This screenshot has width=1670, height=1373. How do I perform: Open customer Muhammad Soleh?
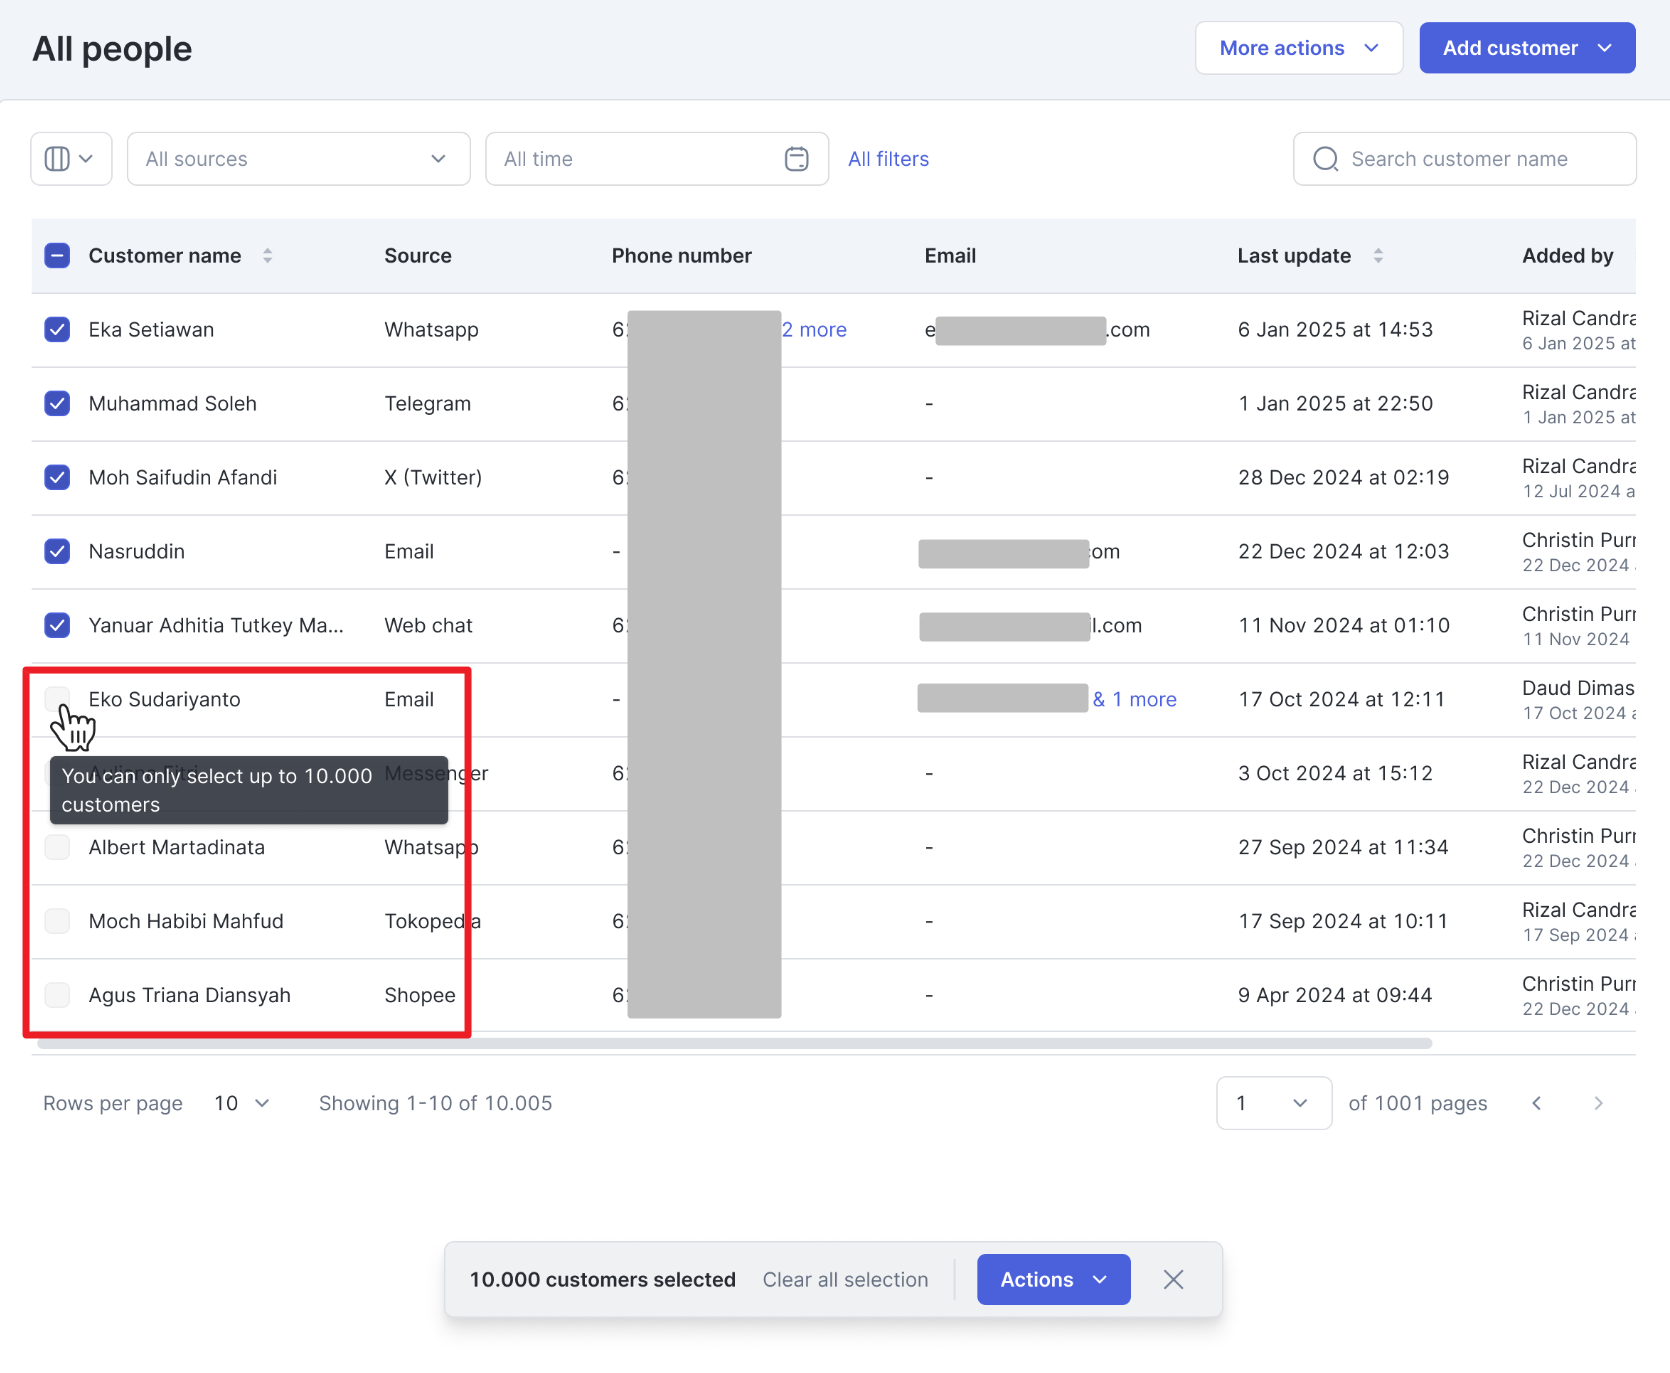point(173,404)
